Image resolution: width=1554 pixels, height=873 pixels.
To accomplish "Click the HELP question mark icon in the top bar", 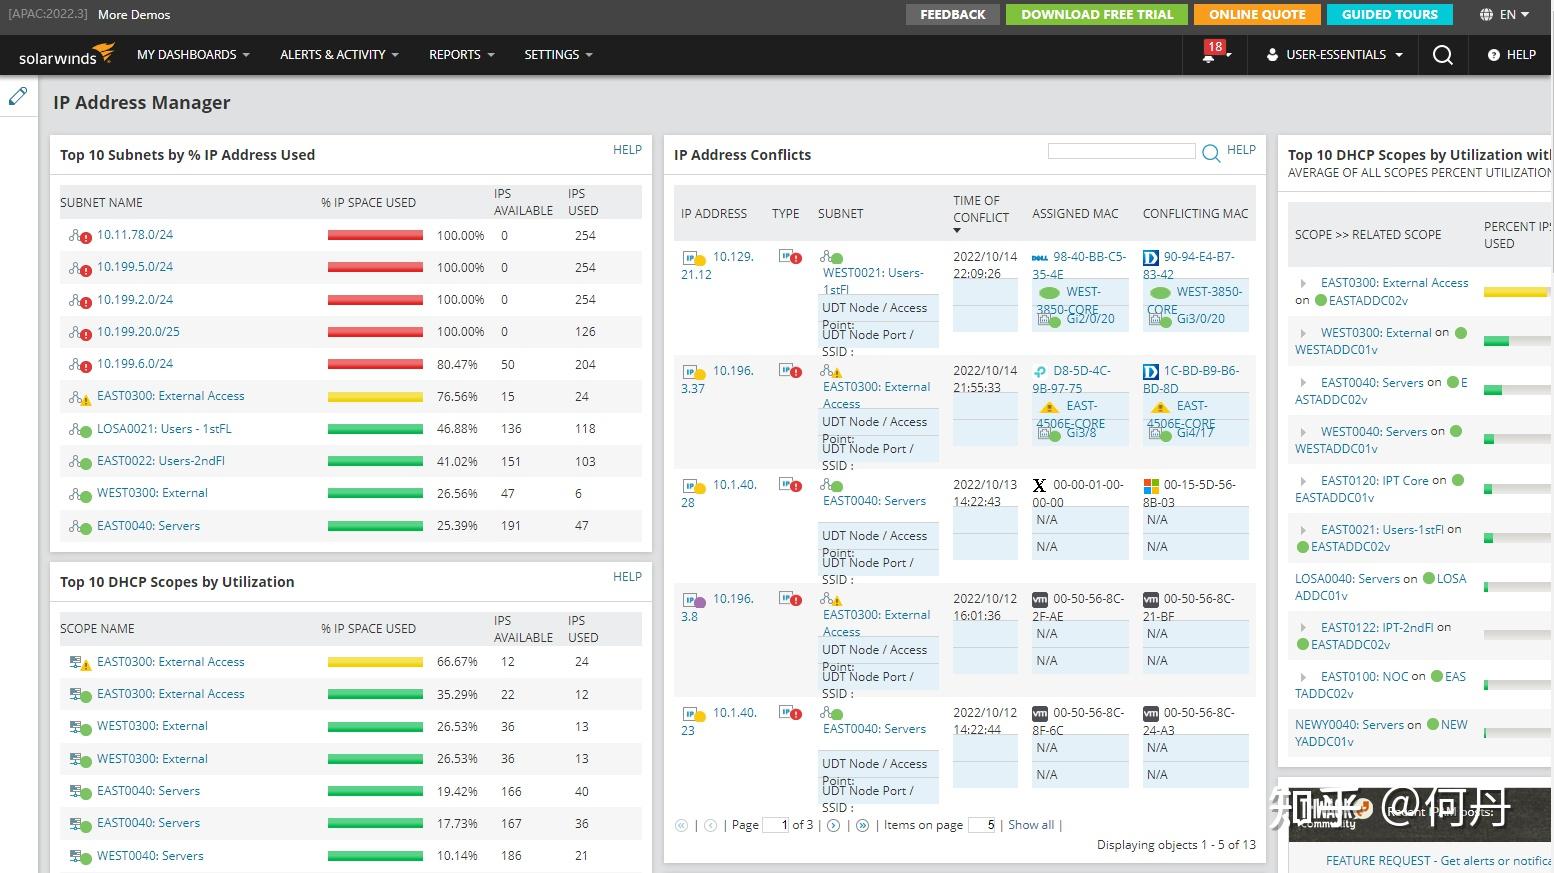I will click(x=1494, y=55).
